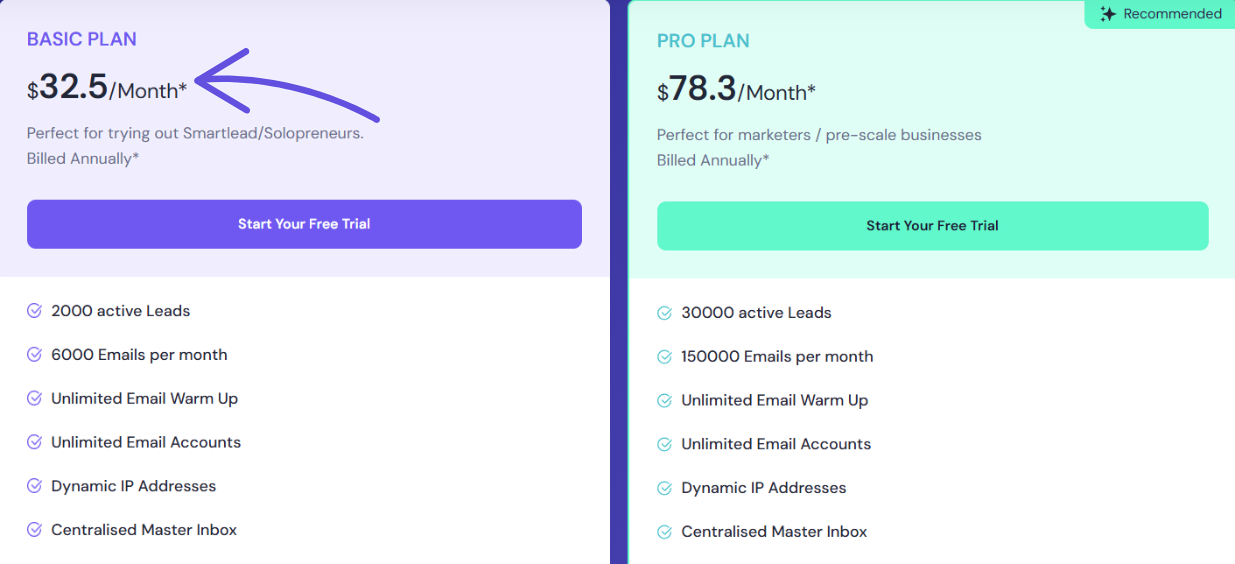Screen dimensions: 1235x564
Task: Click check icon beside Basic Unlimited Email Warm Up
Action: point(34,399)
